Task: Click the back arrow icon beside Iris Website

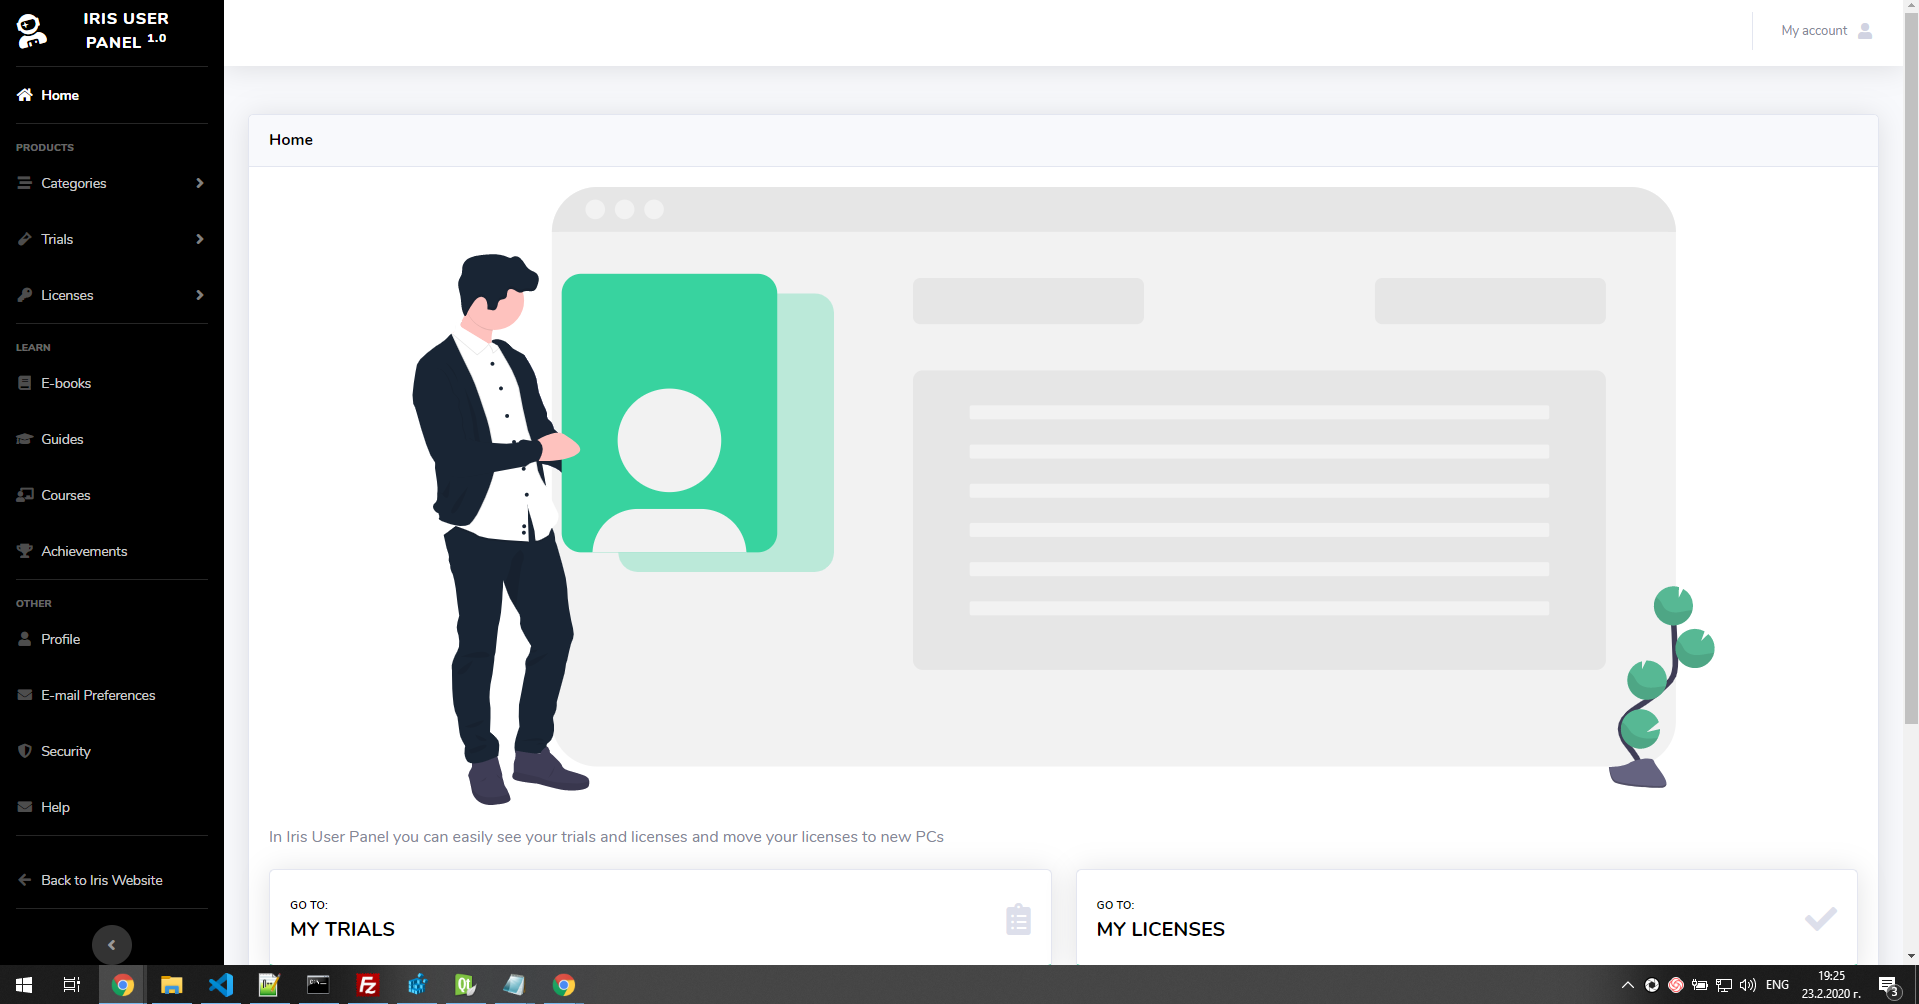Action: 25,880
